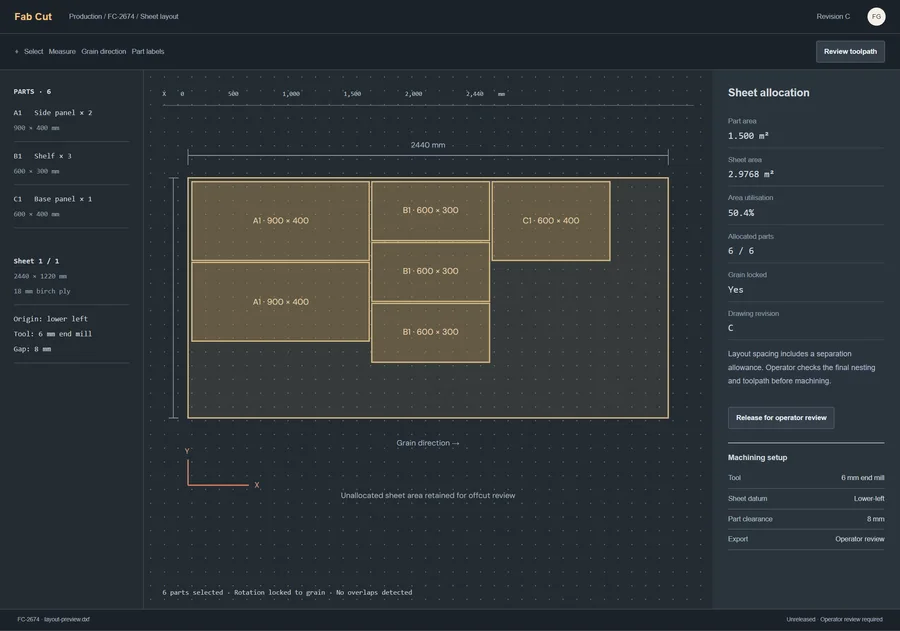Screen dimensions: 900x631
Task: Click the Sheet 1 / 1 entry
Action: 36,261
